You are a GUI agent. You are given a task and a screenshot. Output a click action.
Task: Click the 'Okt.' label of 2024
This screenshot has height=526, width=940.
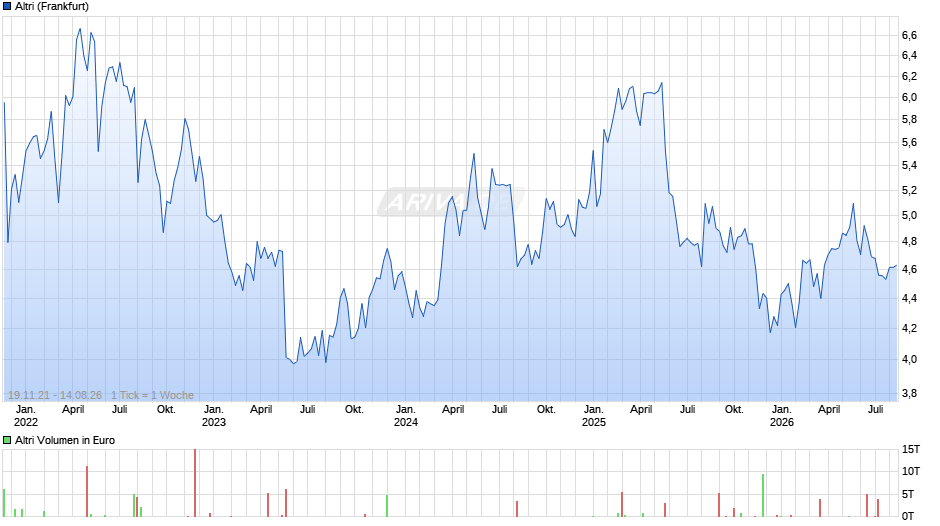[x=546, y=409]
